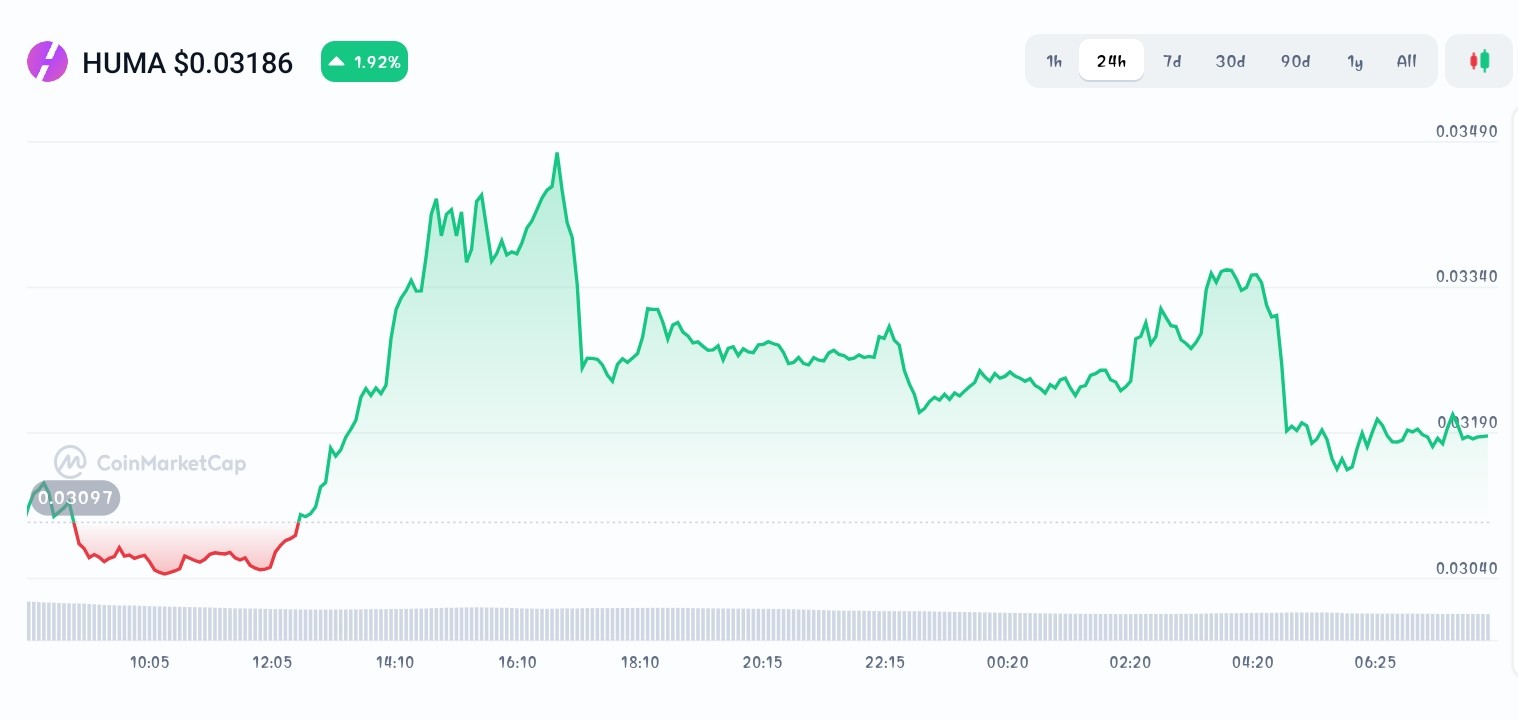
Task: Click the 14:10 time axis label
Action: [x=395, y=662]
